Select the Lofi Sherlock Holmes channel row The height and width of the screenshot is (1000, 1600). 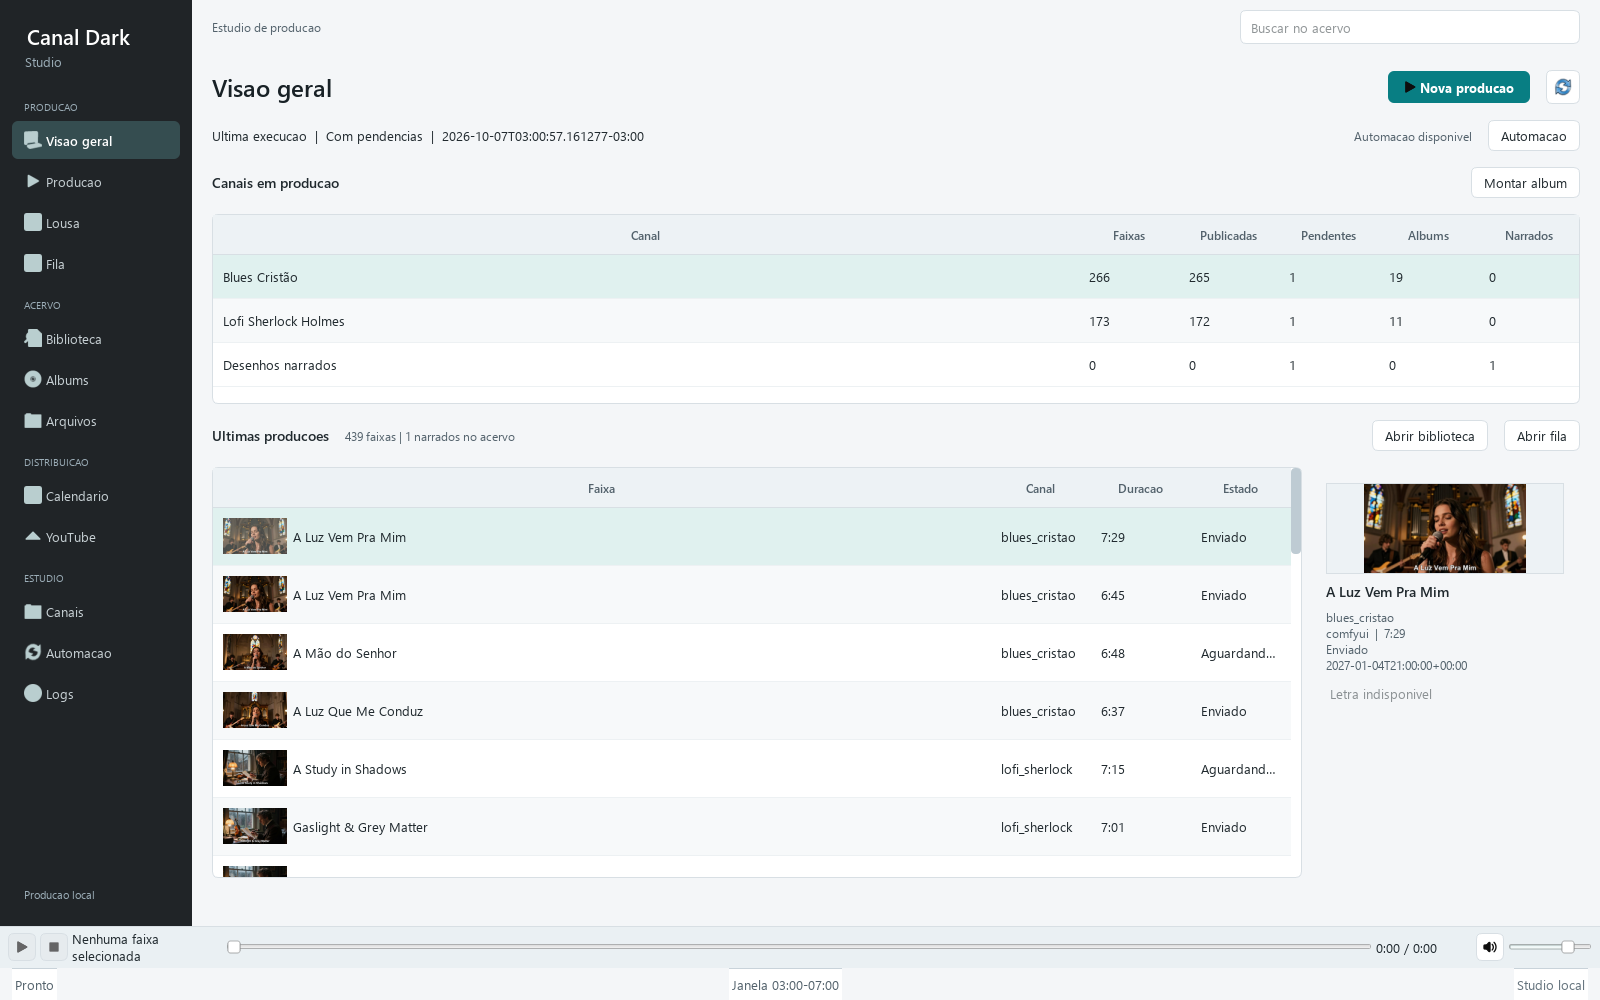click(x=895, y=321)
